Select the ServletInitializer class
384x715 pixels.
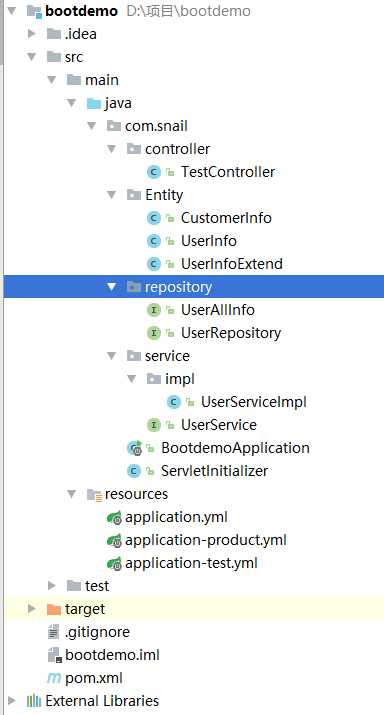coord(214,471)
